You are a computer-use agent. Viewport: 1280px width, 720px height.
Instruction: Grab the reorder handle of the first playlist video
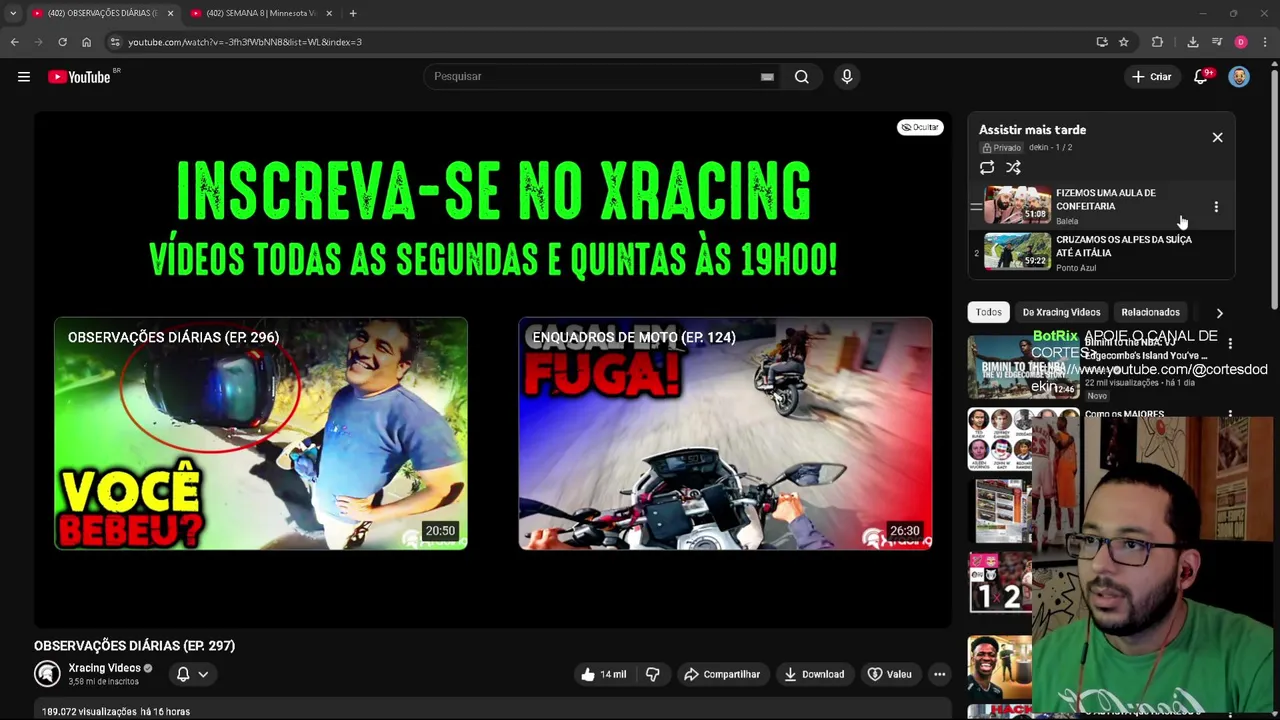pos(976,207)
